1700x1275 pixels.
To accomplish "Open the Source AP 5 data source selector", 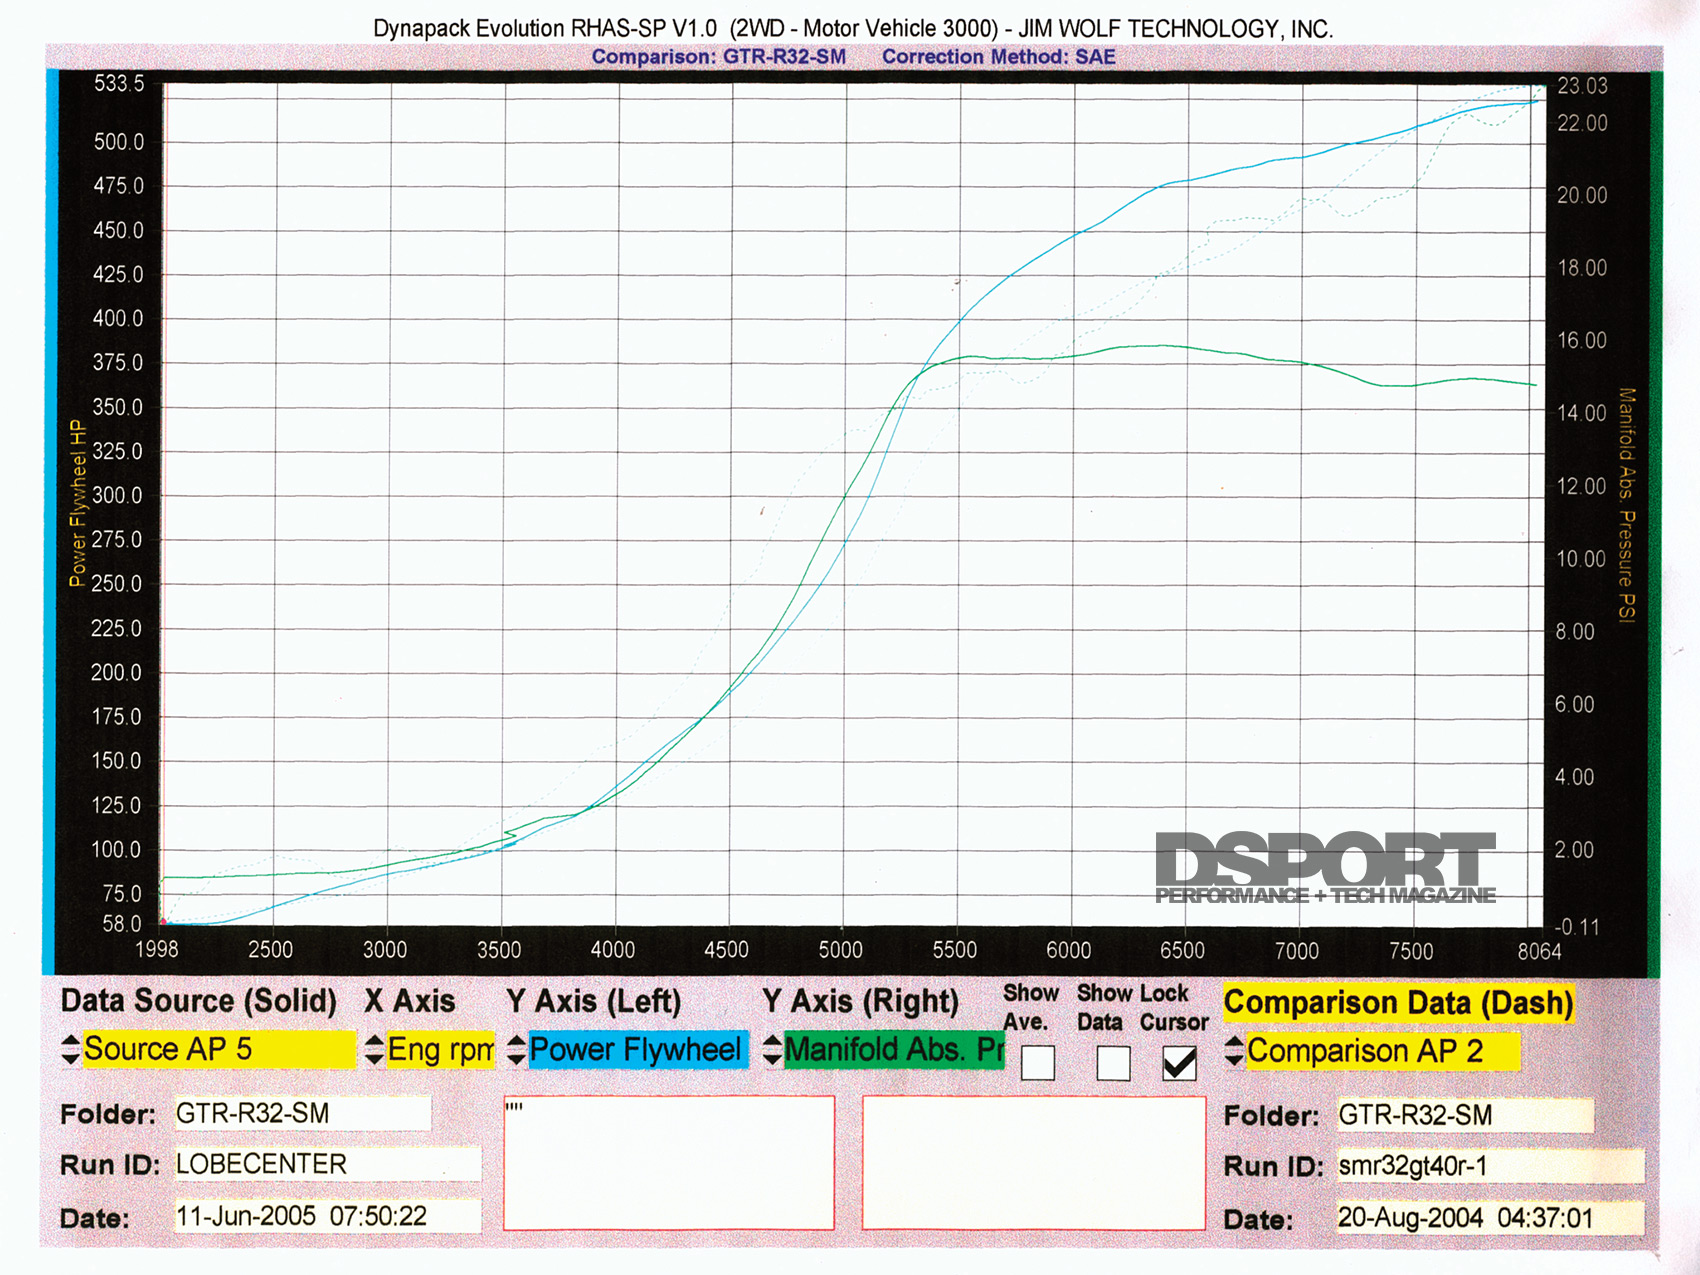I will pos(218,1049).
